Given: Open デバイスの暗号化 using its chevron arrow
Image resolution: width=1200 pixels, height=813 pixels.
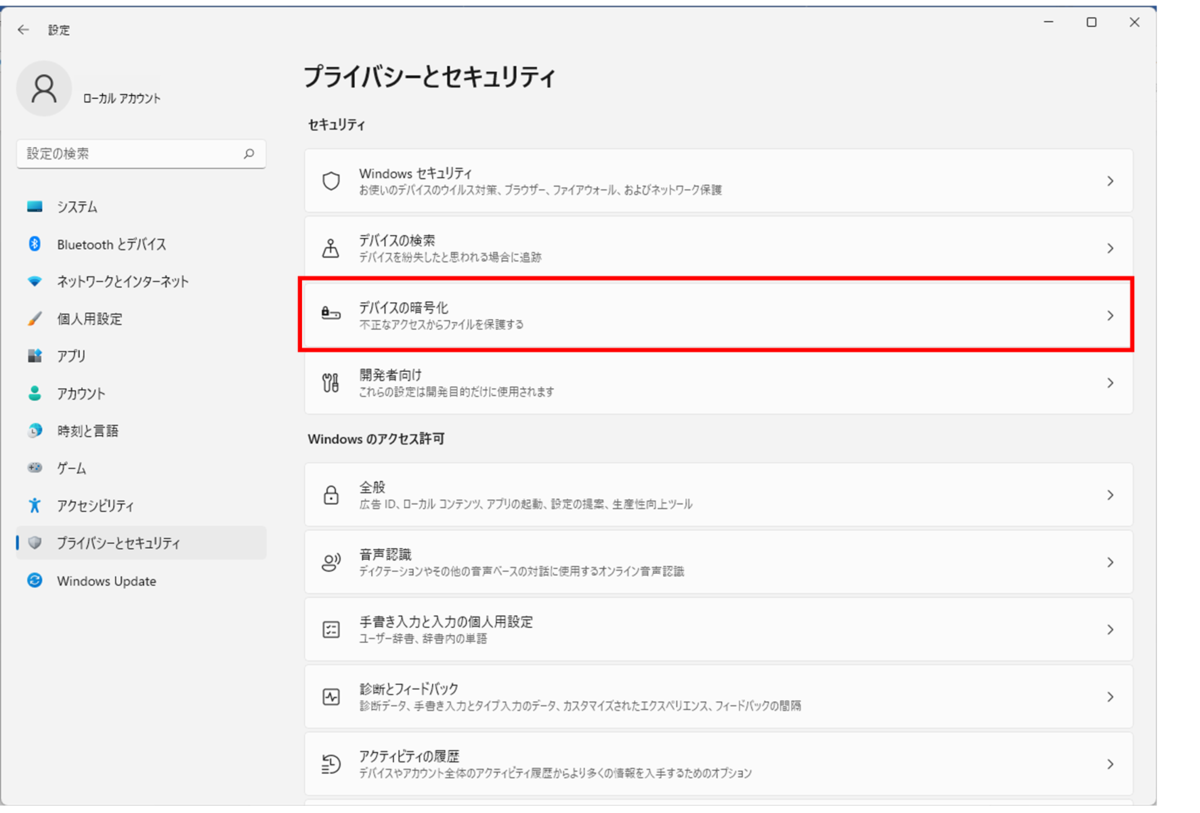Looking at the screenshot, I should coord(1110,315).
